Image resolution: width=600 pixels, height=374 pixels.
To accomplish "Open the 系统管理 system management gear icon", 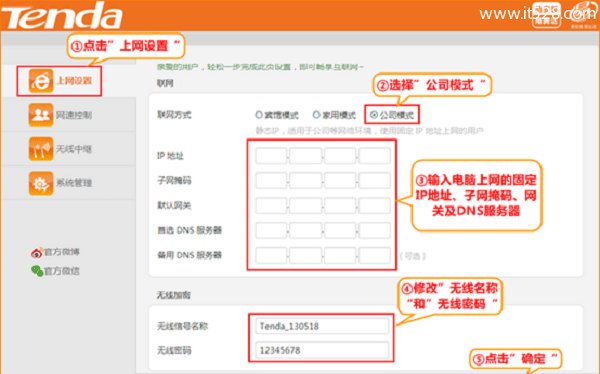I will tap(41, 183).
